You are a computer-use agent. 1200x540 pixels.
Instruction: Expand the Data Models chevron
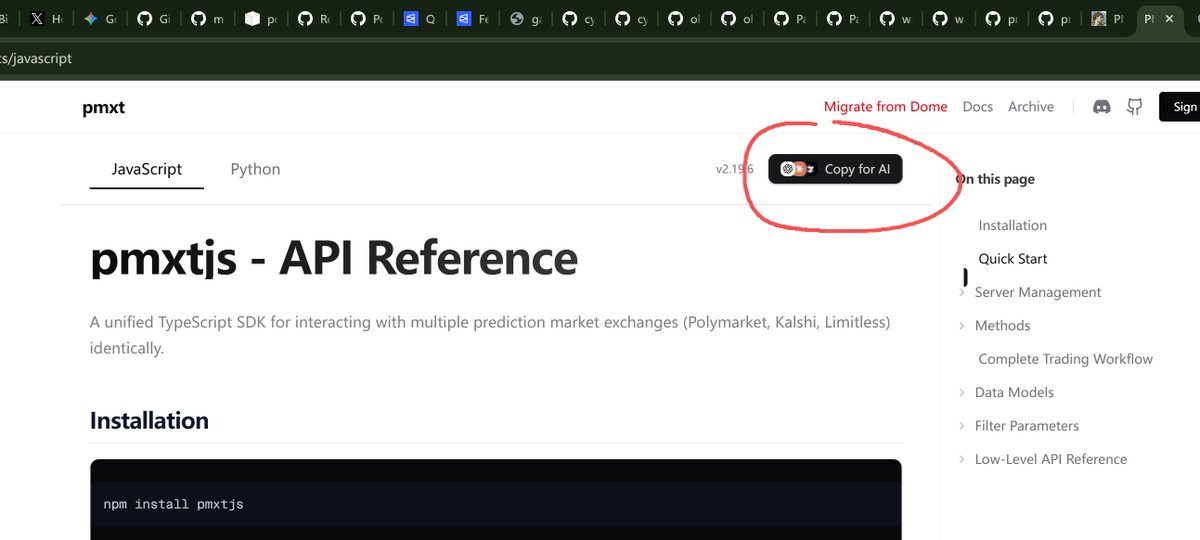point(962,393)
